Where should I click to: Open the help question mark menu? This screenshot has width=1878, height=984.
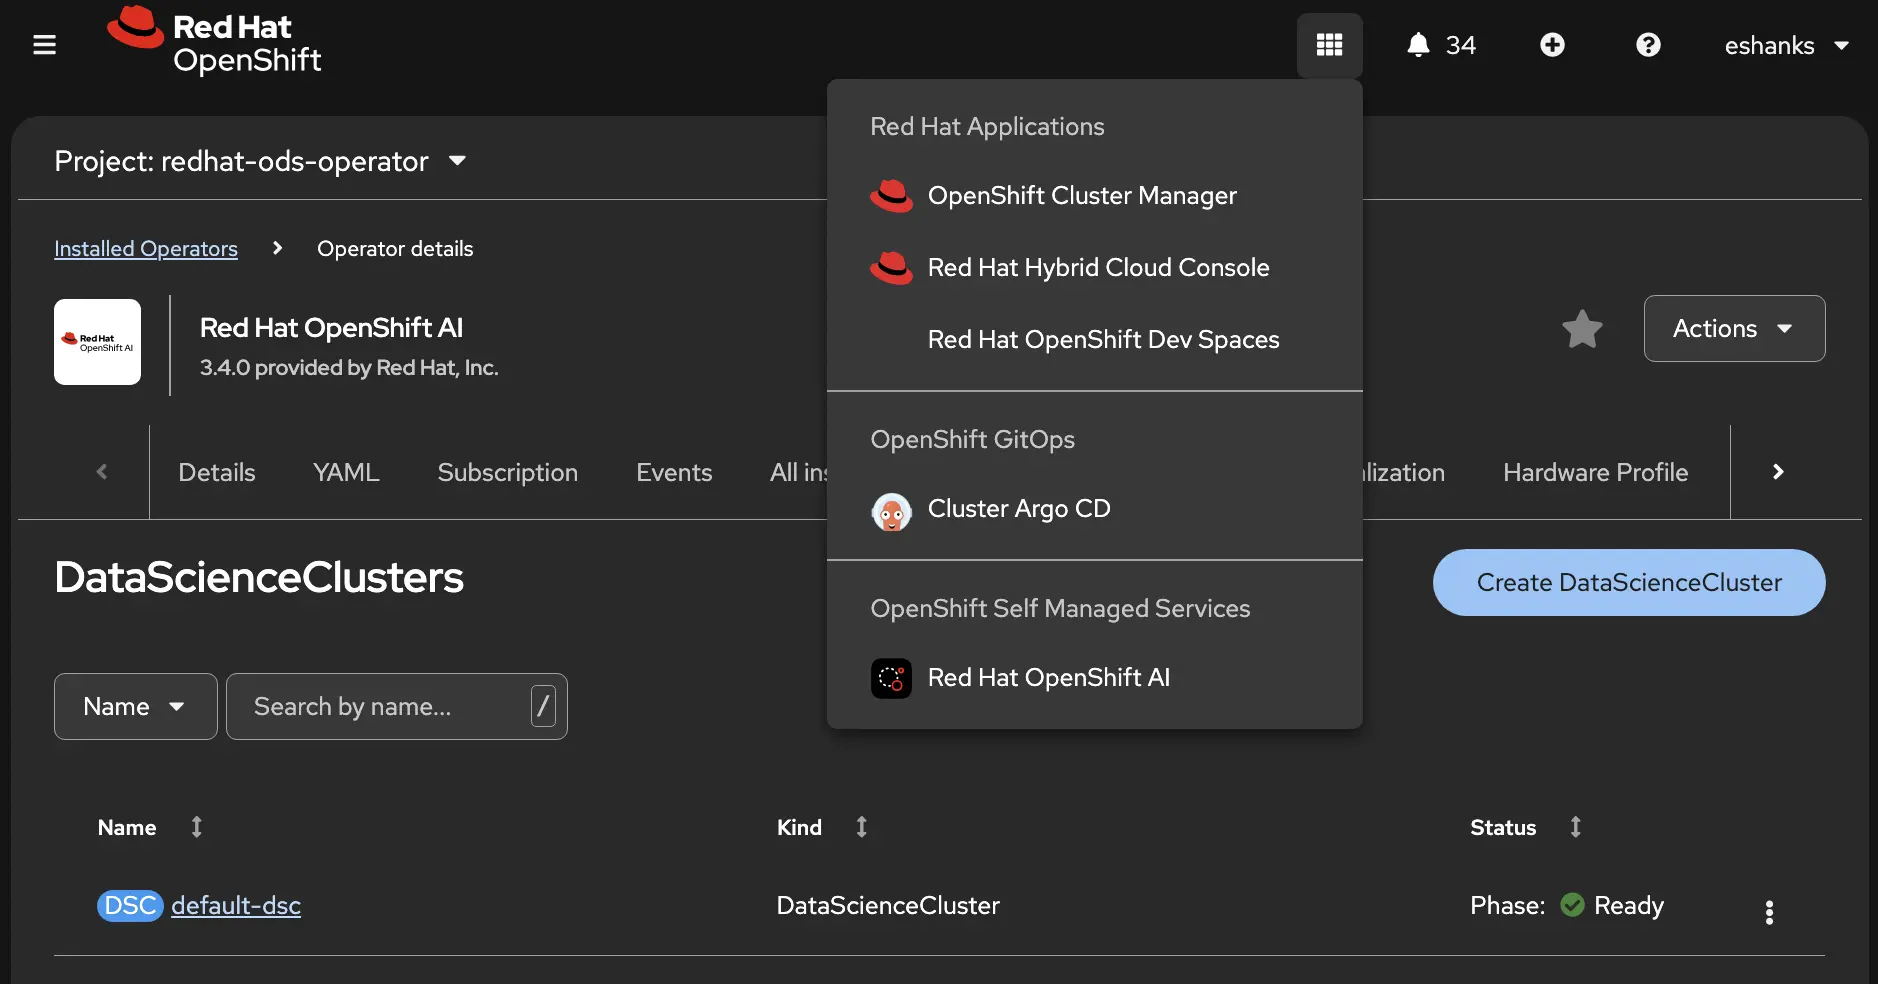(1648, 45)
